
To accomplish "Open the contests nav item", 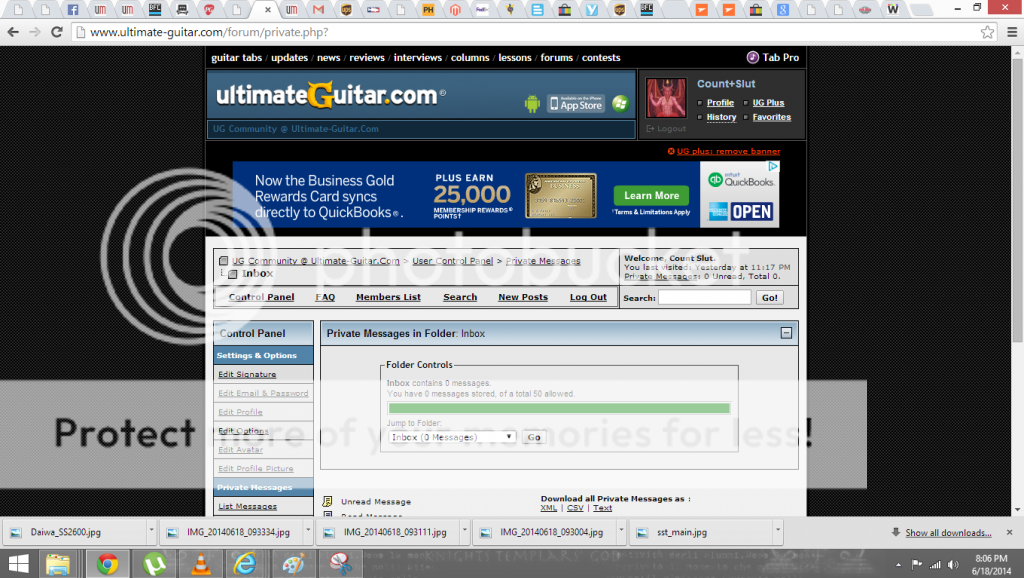I will click(601, 57).
